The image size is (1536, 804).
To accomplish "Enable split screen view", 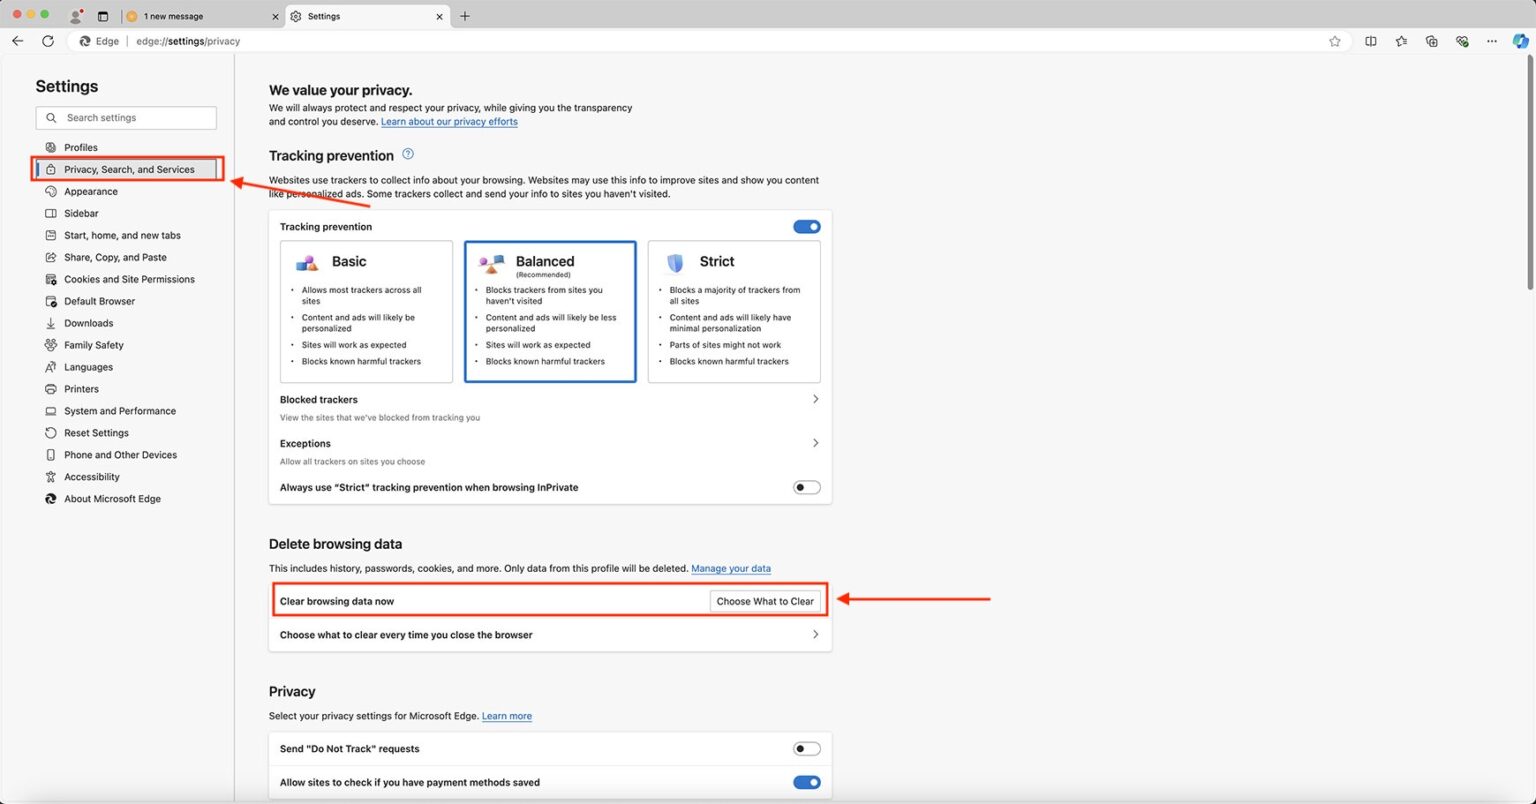I will (1371, 41).
